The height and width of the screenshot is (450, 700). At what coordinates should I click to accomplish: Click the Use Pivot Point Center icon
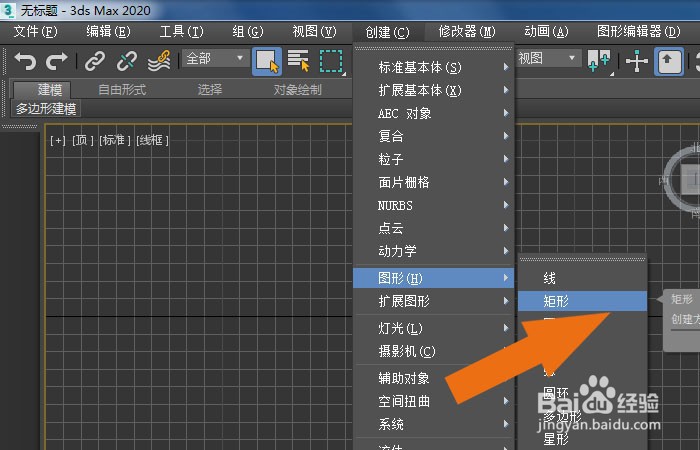tap(599, 61)
